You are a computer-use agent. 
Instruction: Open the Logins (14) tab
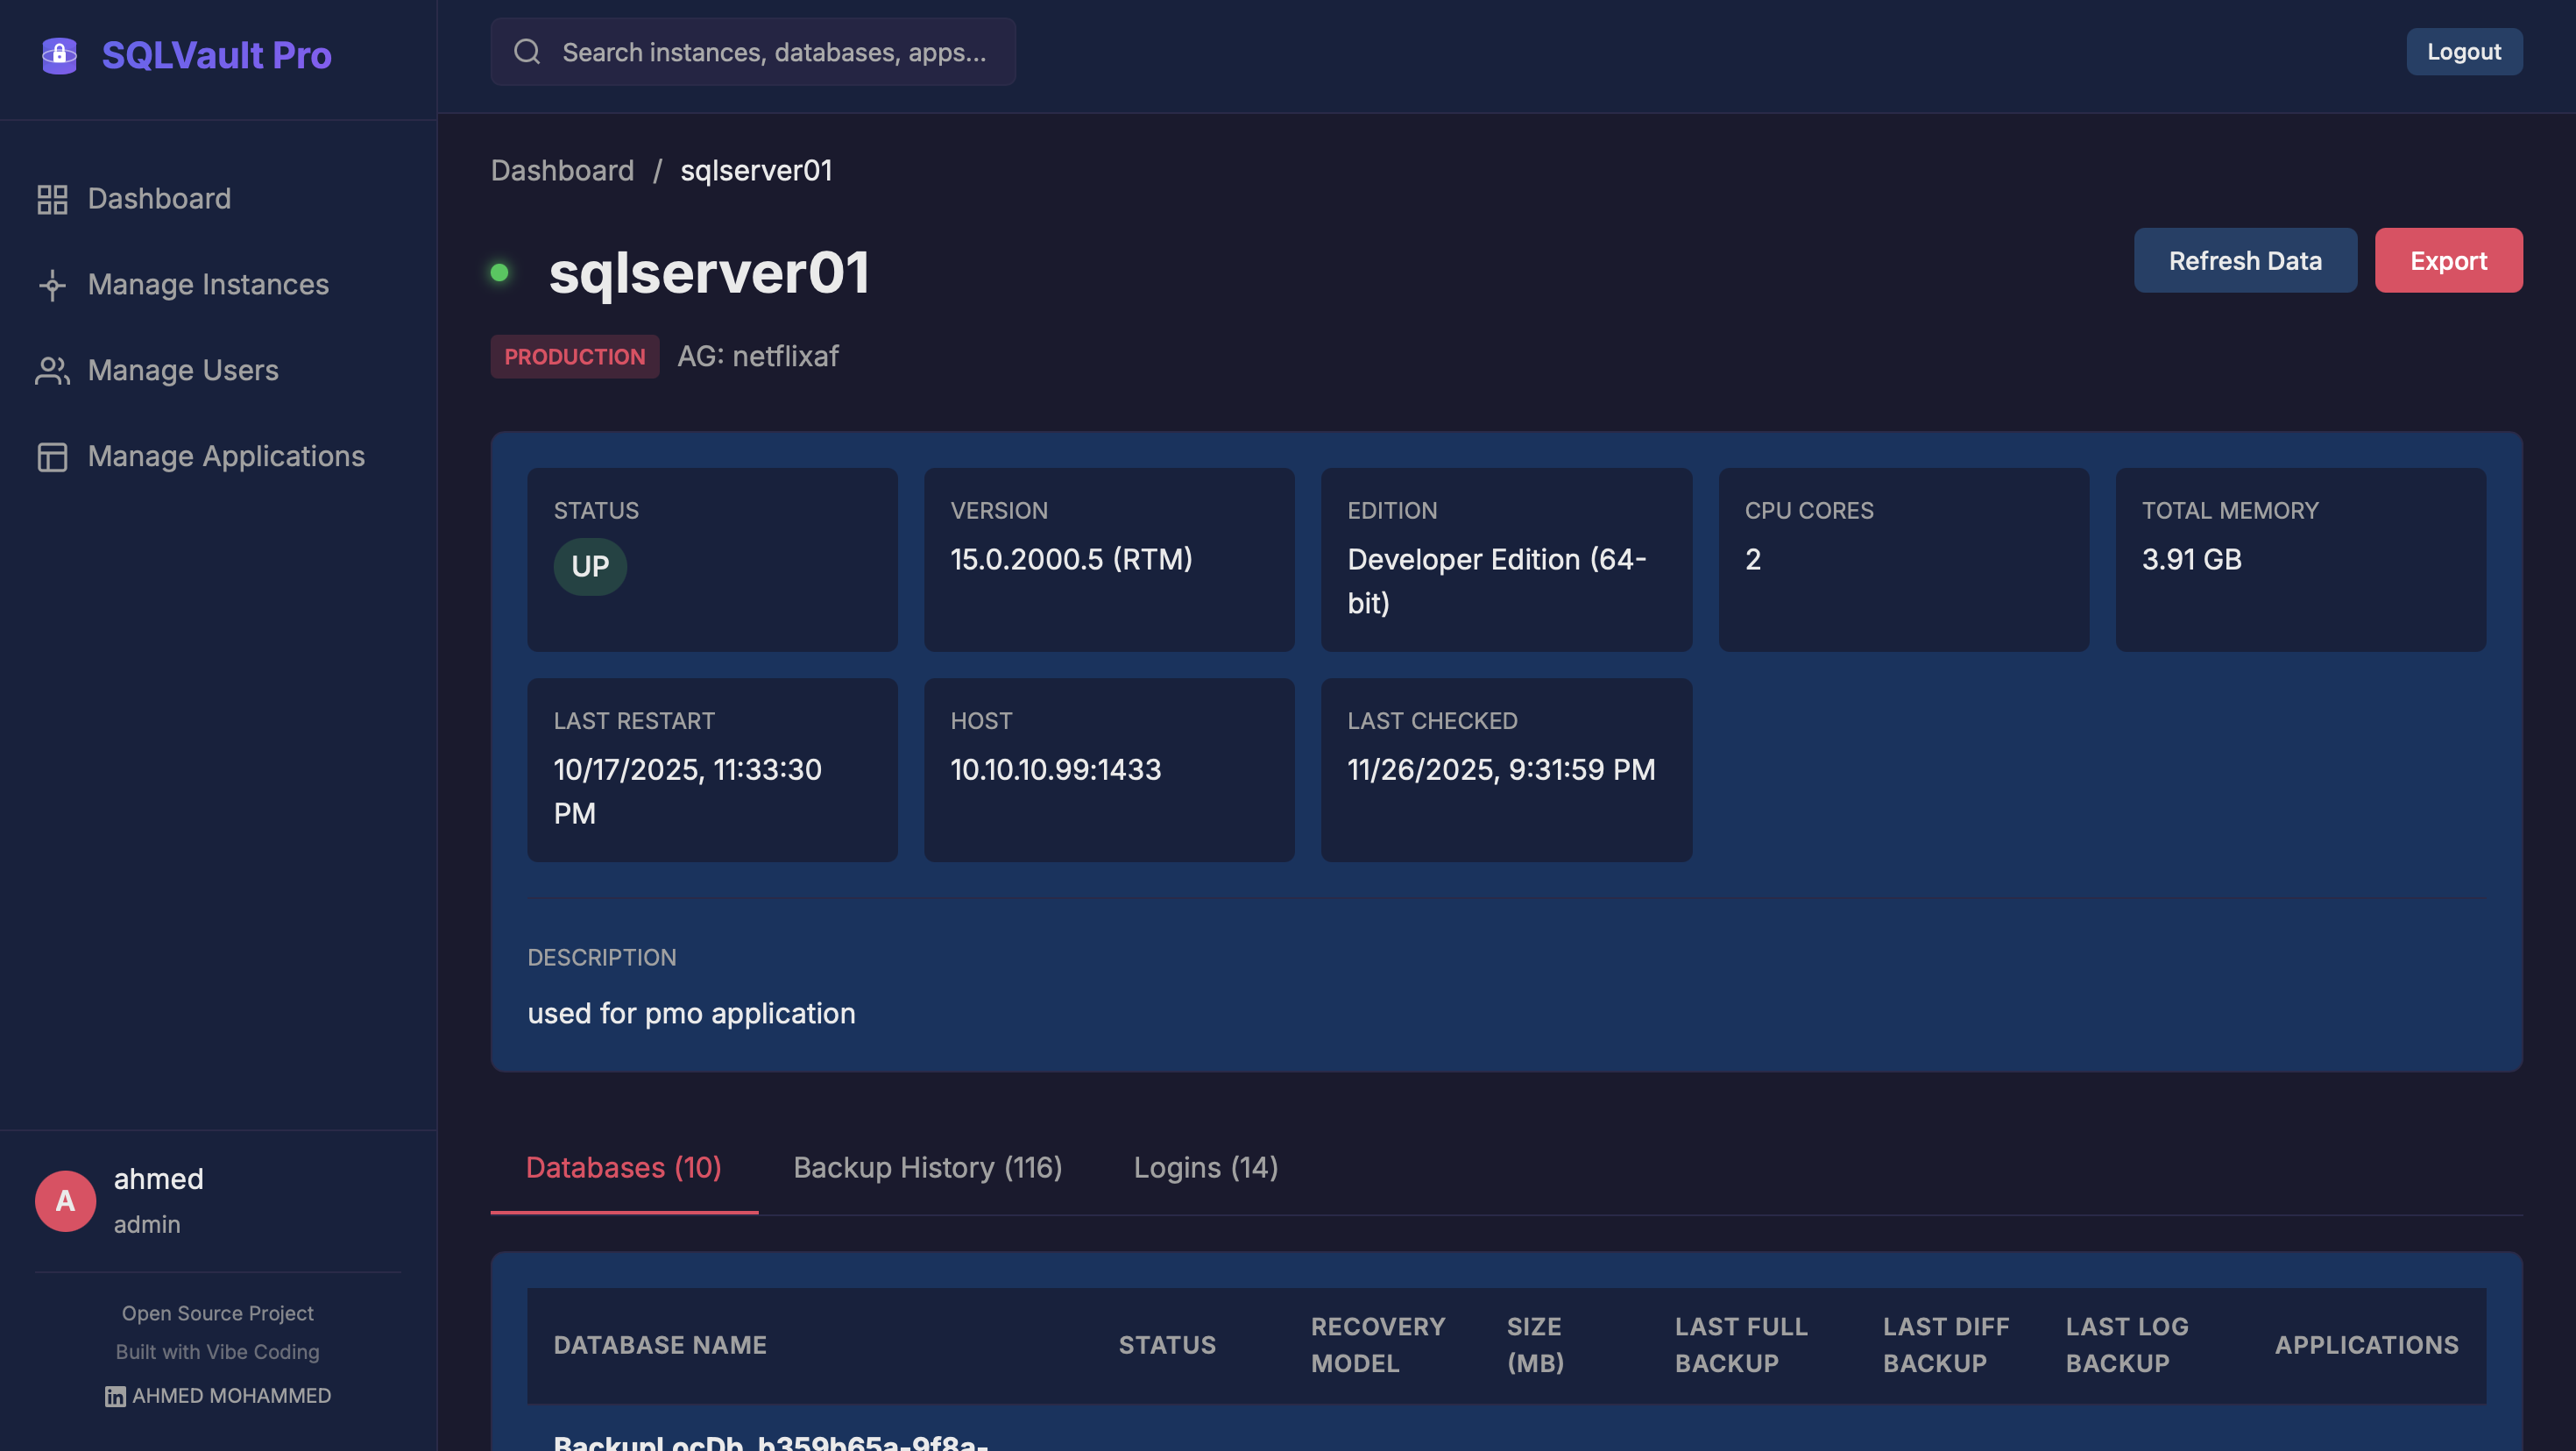(1205, 1167)
